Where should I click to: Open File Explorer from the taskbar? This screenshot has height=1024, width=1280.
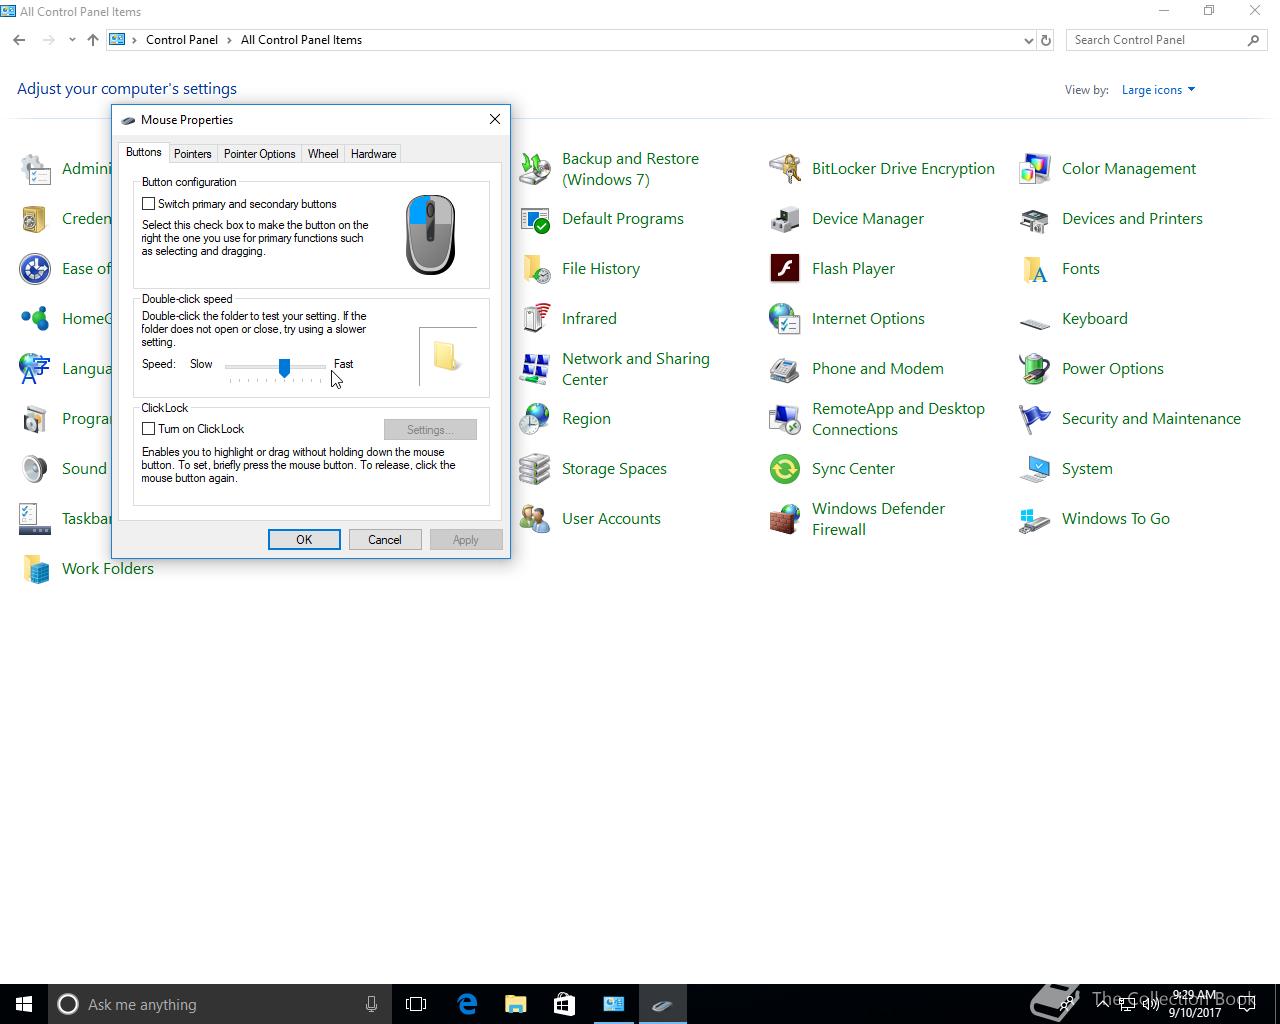(x=515, y=1004)
